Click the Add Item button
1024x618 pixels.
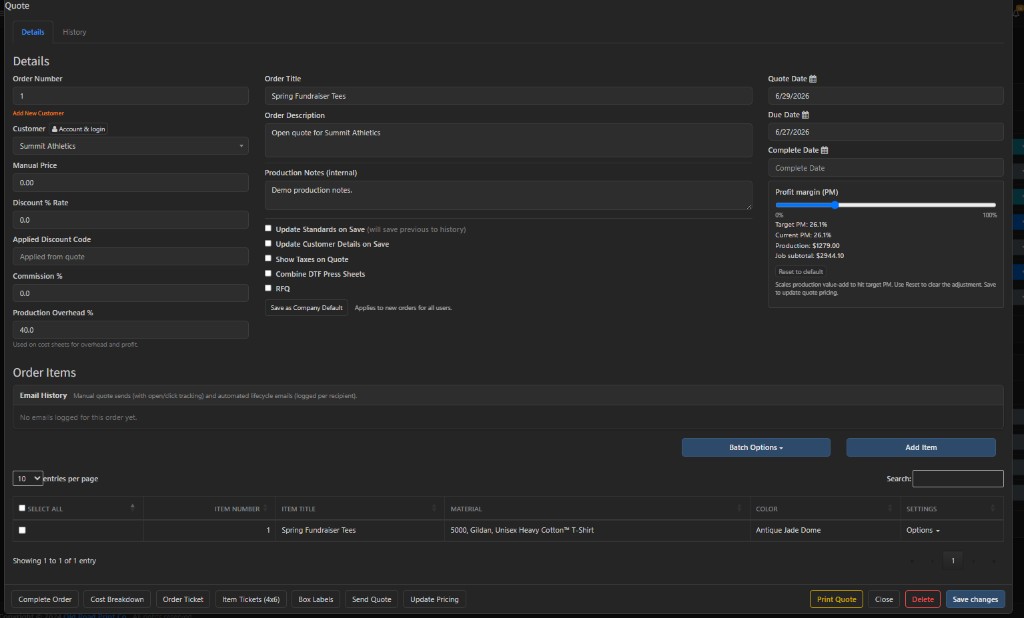pyautogui.click(x=921, y=447)
